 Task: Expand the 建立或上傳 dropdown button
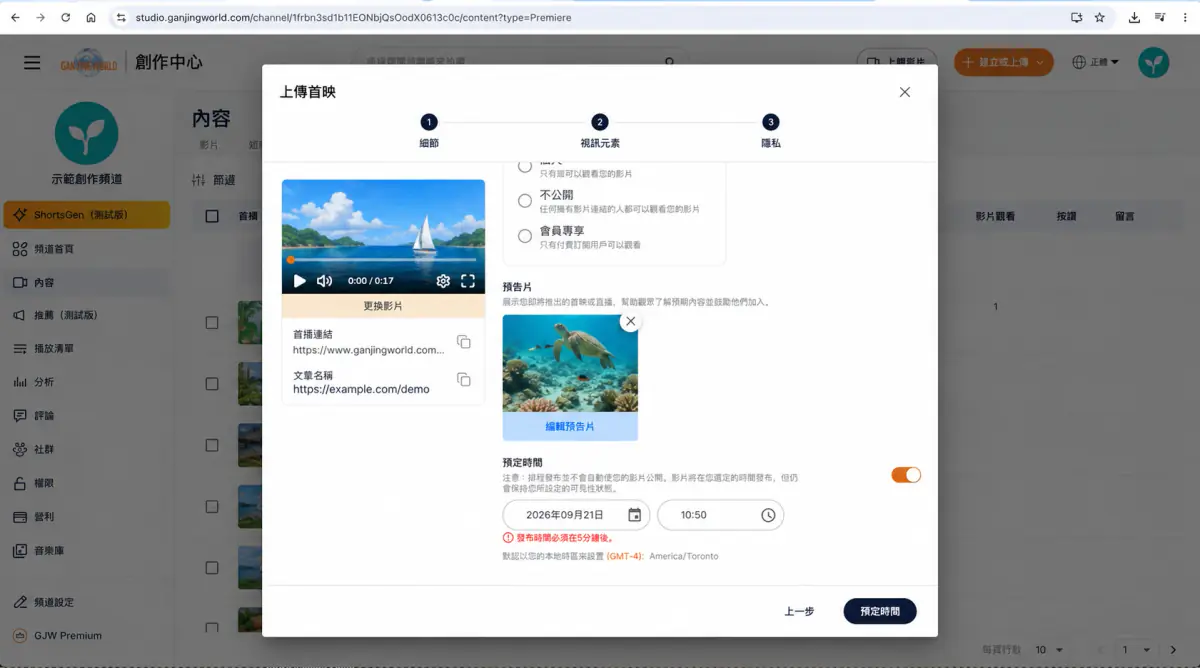pos(1003,62)
